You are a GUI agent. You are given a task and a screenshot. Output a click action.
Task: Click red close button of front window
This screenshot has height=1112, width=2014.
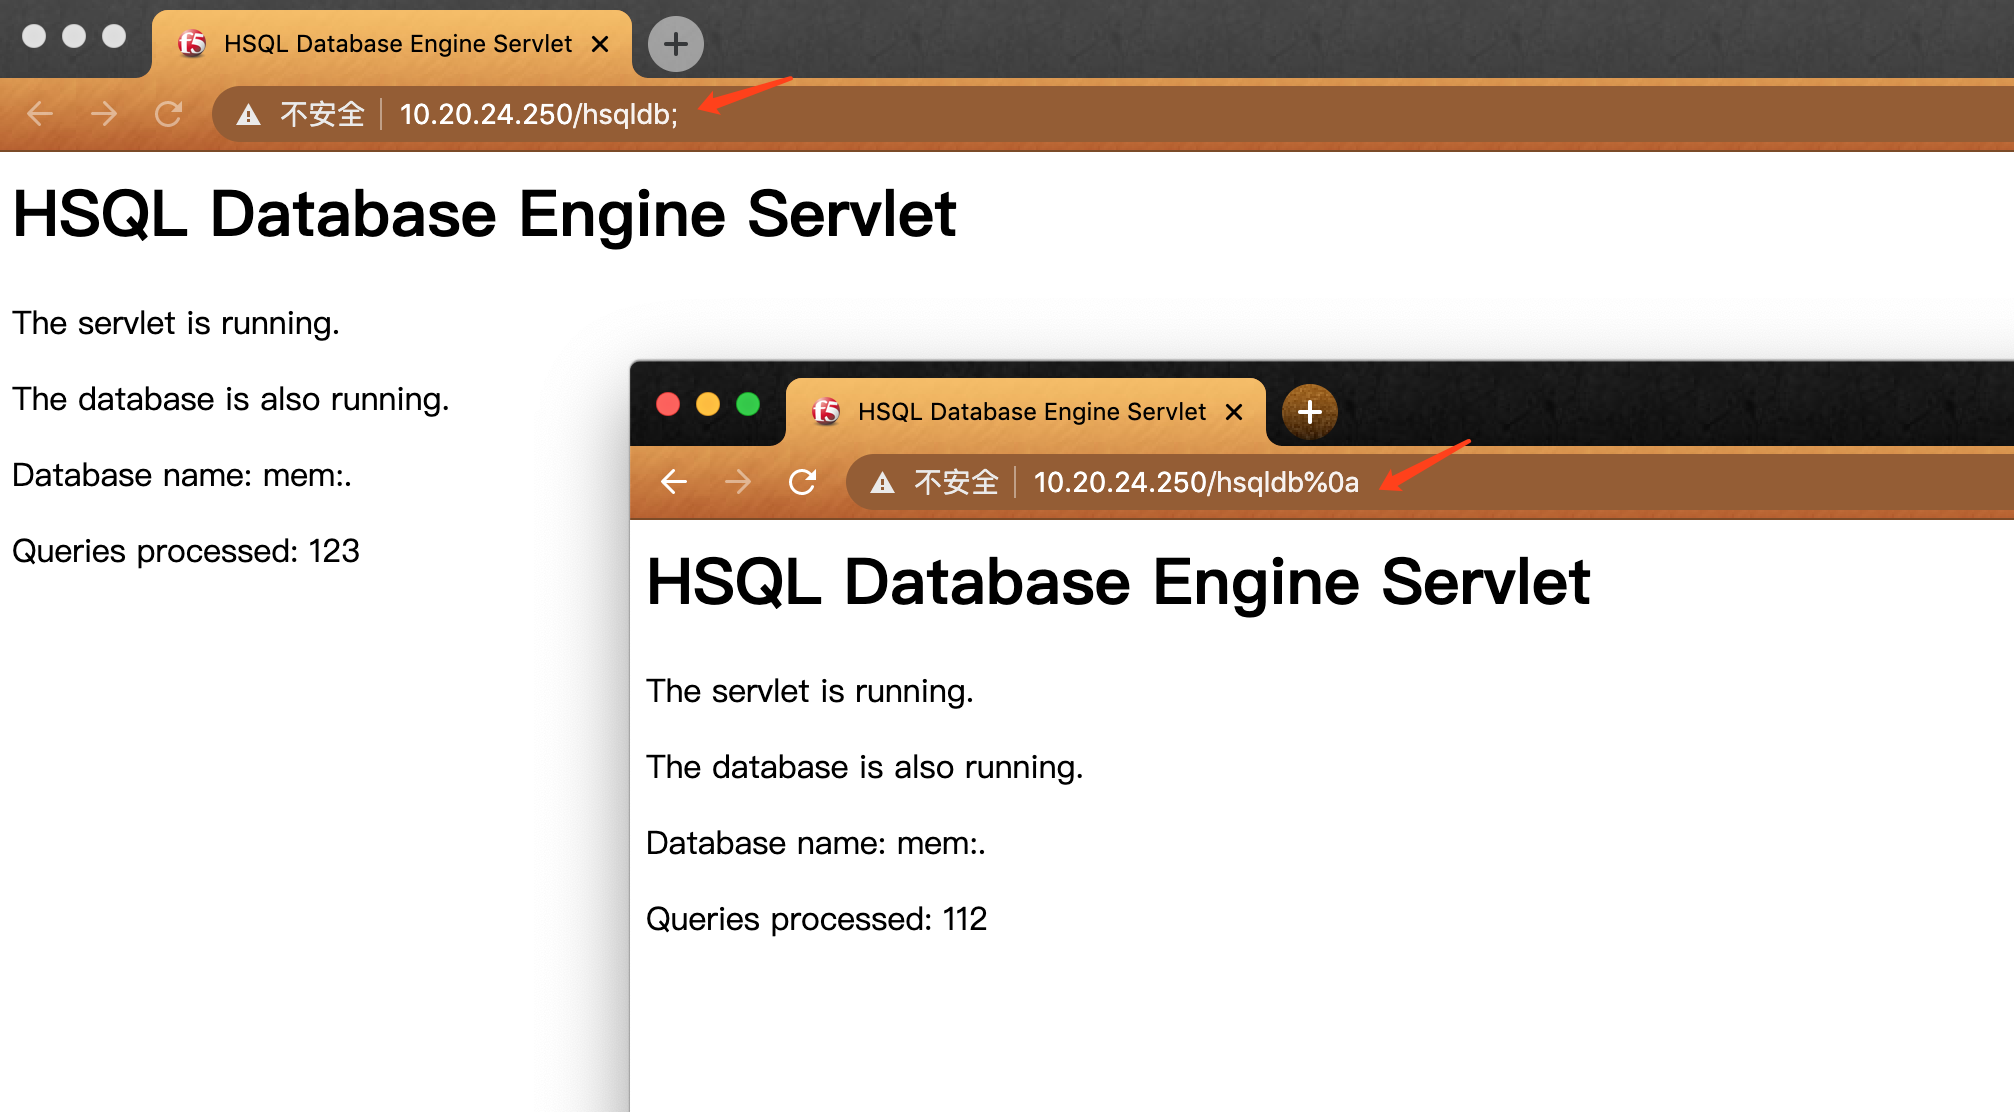[x=668, y=404]
